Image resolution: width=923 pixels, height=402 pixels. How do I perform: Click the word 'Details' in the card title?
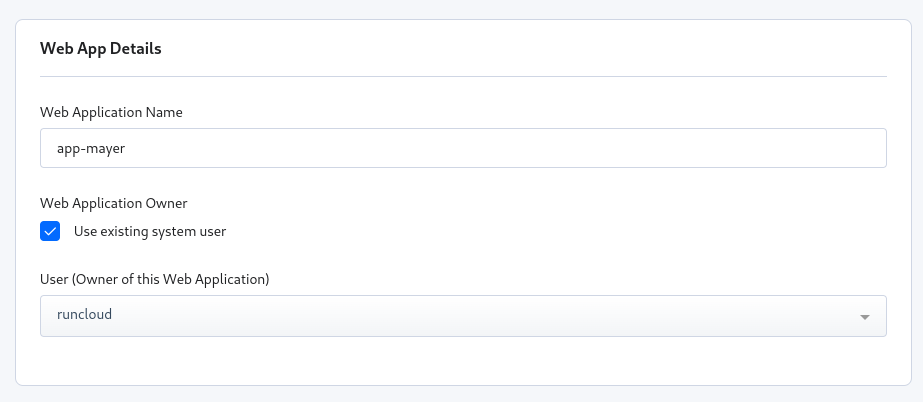tap(136, 48)
